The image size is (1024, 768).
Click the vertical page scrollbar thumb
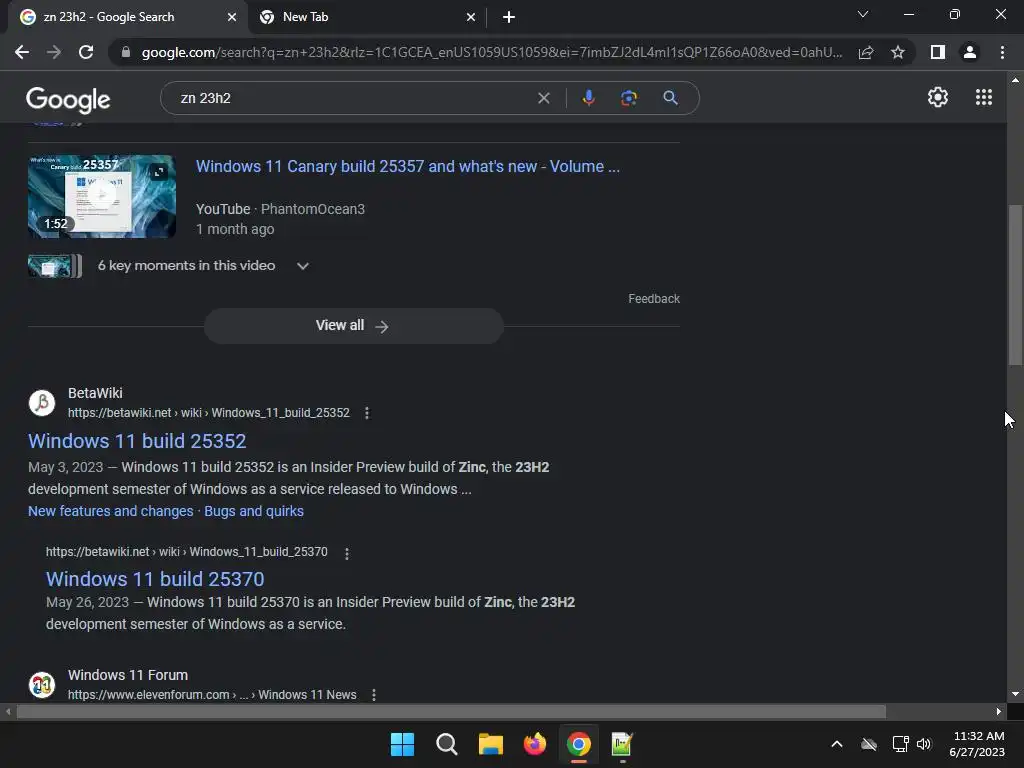click(1015, 285)
